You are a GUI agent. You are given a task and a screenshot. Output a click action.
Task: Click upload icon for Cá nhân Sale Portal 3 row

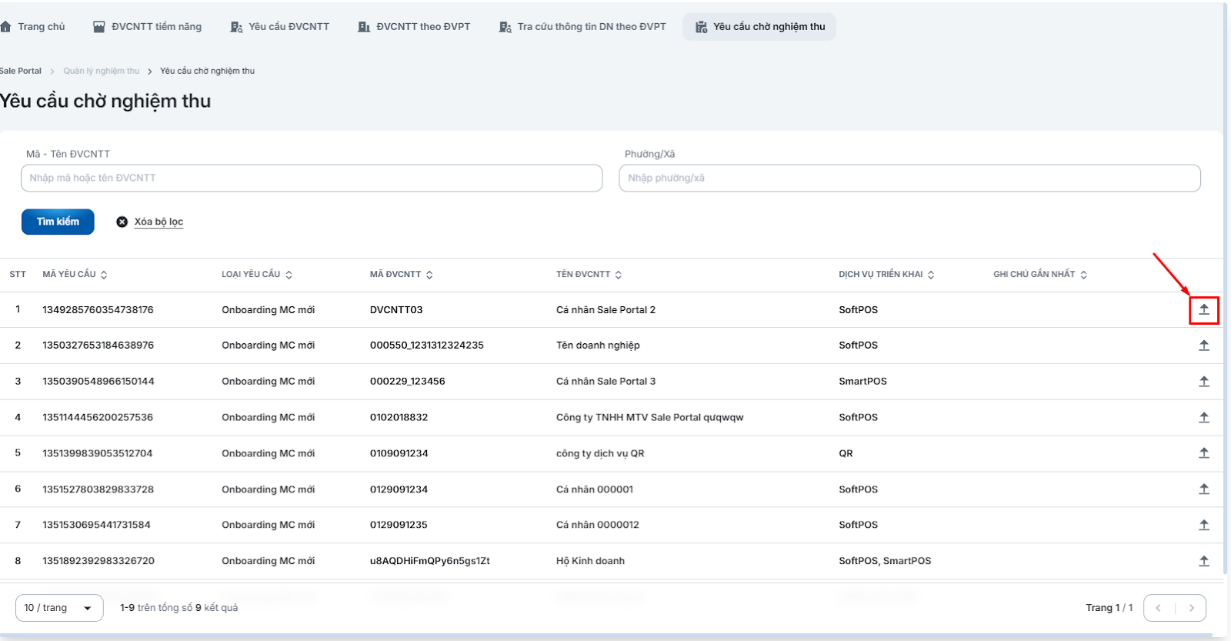(x=1204, y=381)
